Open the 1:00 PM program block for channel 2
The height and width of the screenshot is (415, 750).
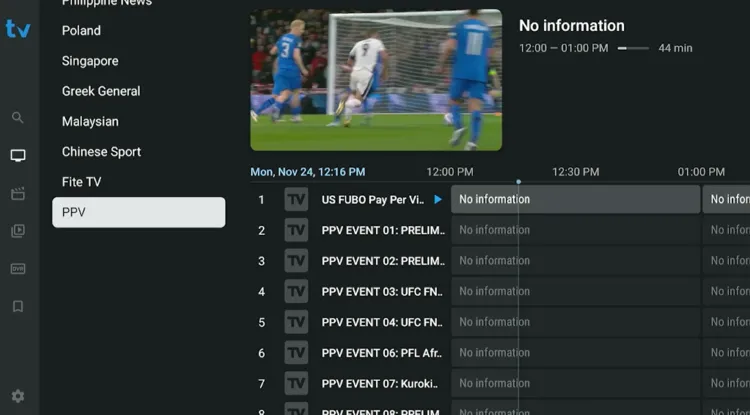click(x=726, y=230)
